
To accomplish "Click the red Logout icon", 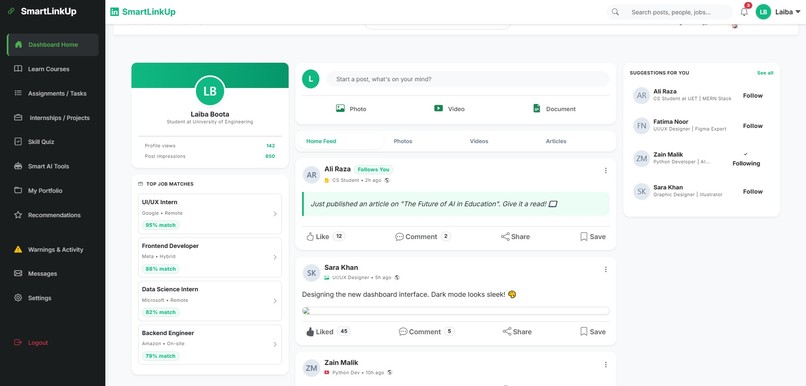I will [x=18, y=342].
